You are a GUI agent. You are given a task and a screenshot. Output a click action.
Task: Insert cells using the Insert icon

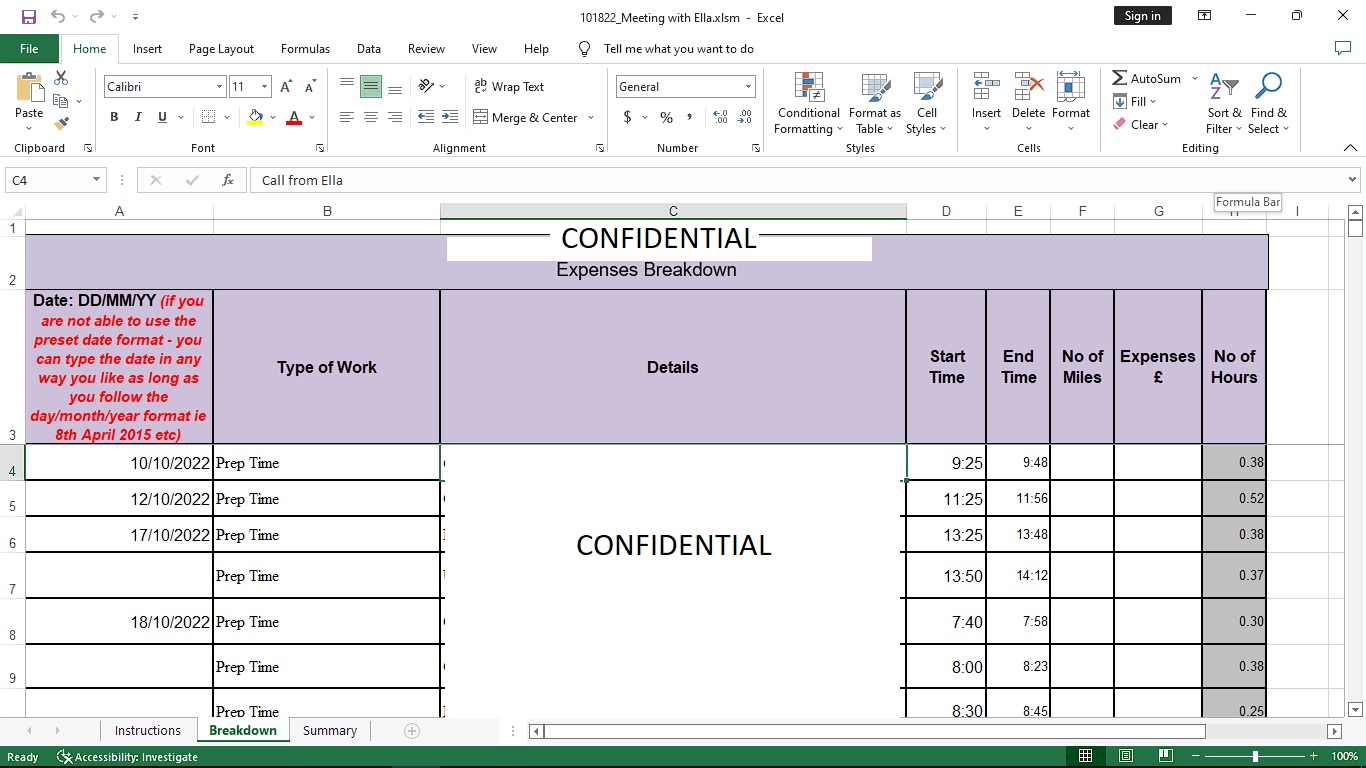pos(986,86)
